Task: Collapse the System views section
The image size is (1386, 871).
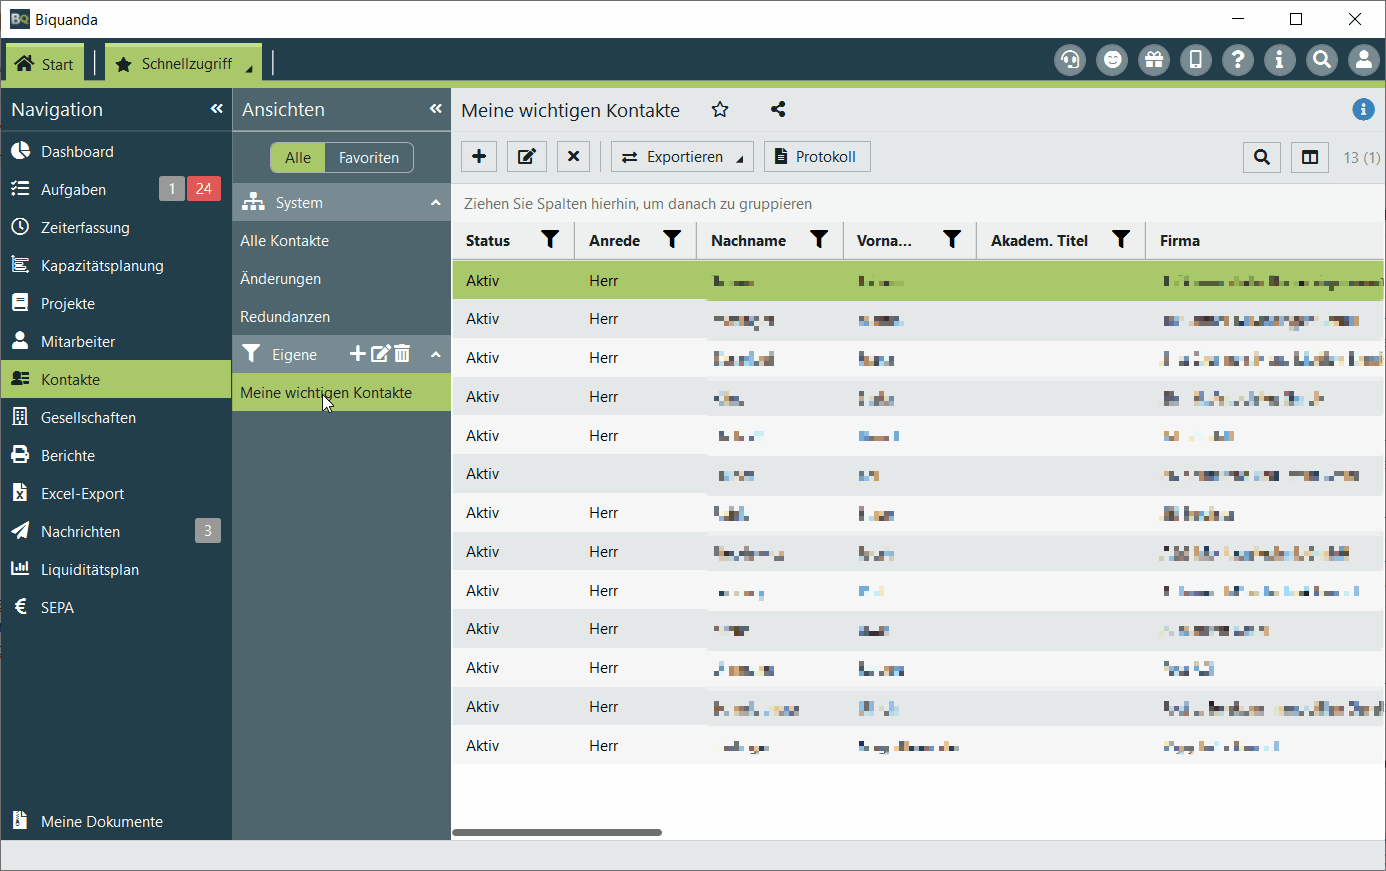Action: tap(435, 203)
